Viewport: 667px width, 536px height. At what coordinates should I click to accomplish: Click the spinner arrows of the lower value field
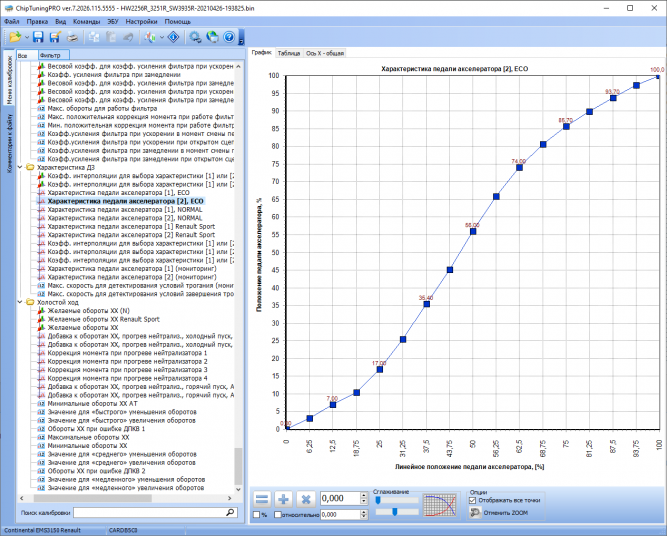click(x=364, y=515)
